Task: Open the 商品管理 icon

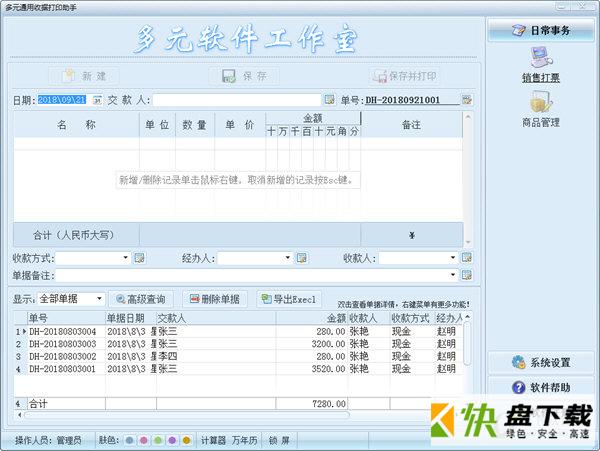Action: [541, 109]
